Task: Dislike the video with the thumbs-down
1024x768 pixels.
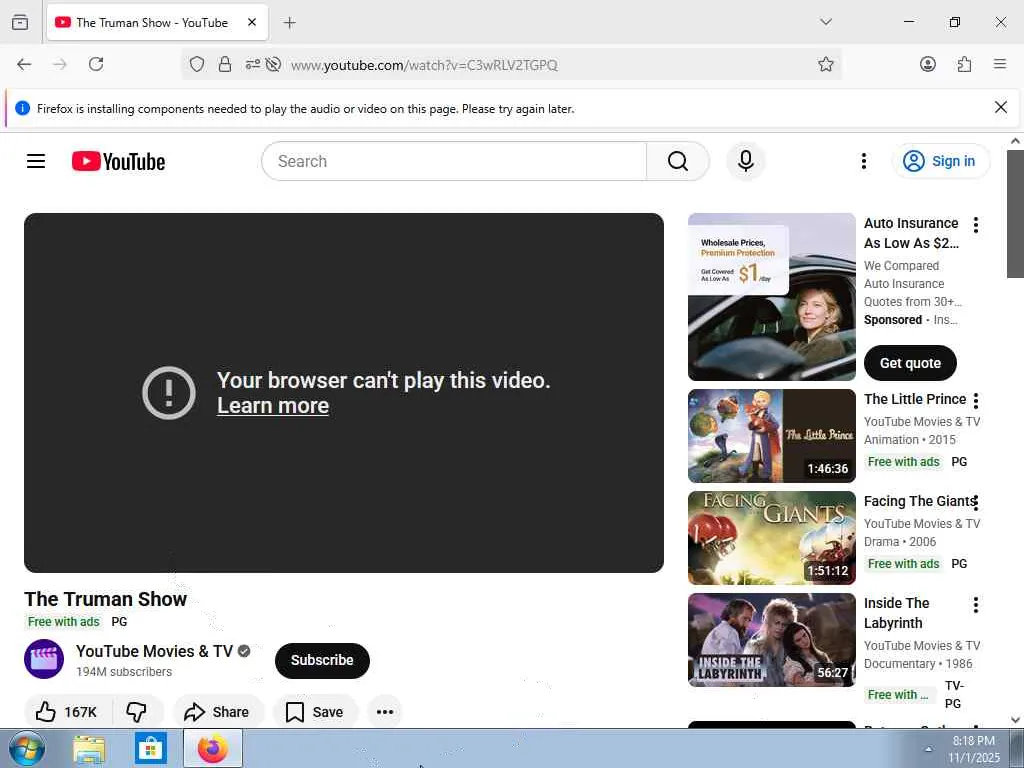Action: [x=136, y=712]
